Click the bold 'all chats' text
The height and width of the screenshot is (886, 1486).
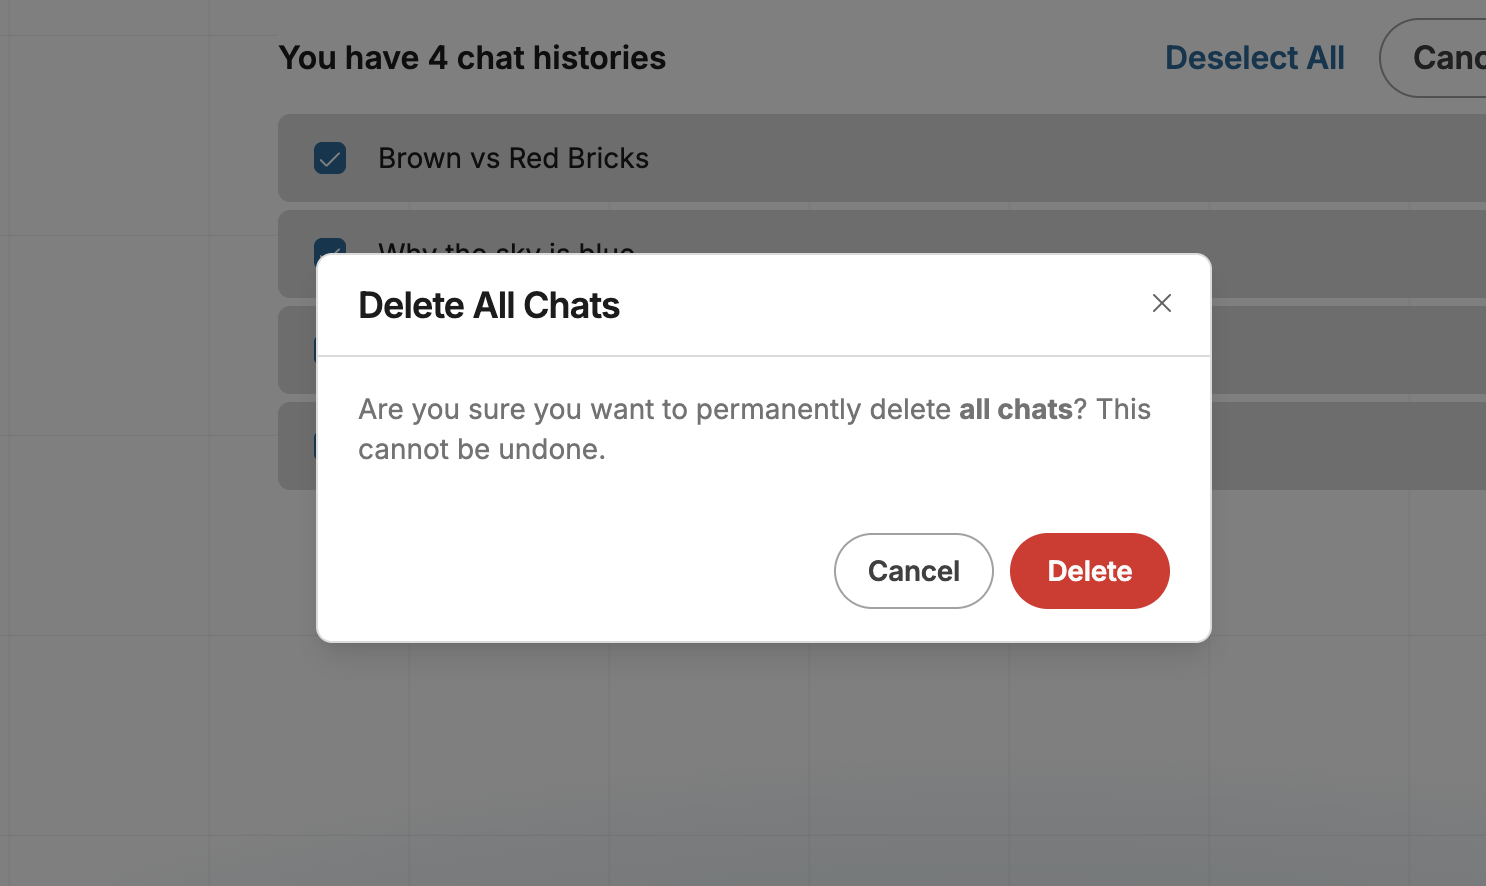tap(1015, 409)
